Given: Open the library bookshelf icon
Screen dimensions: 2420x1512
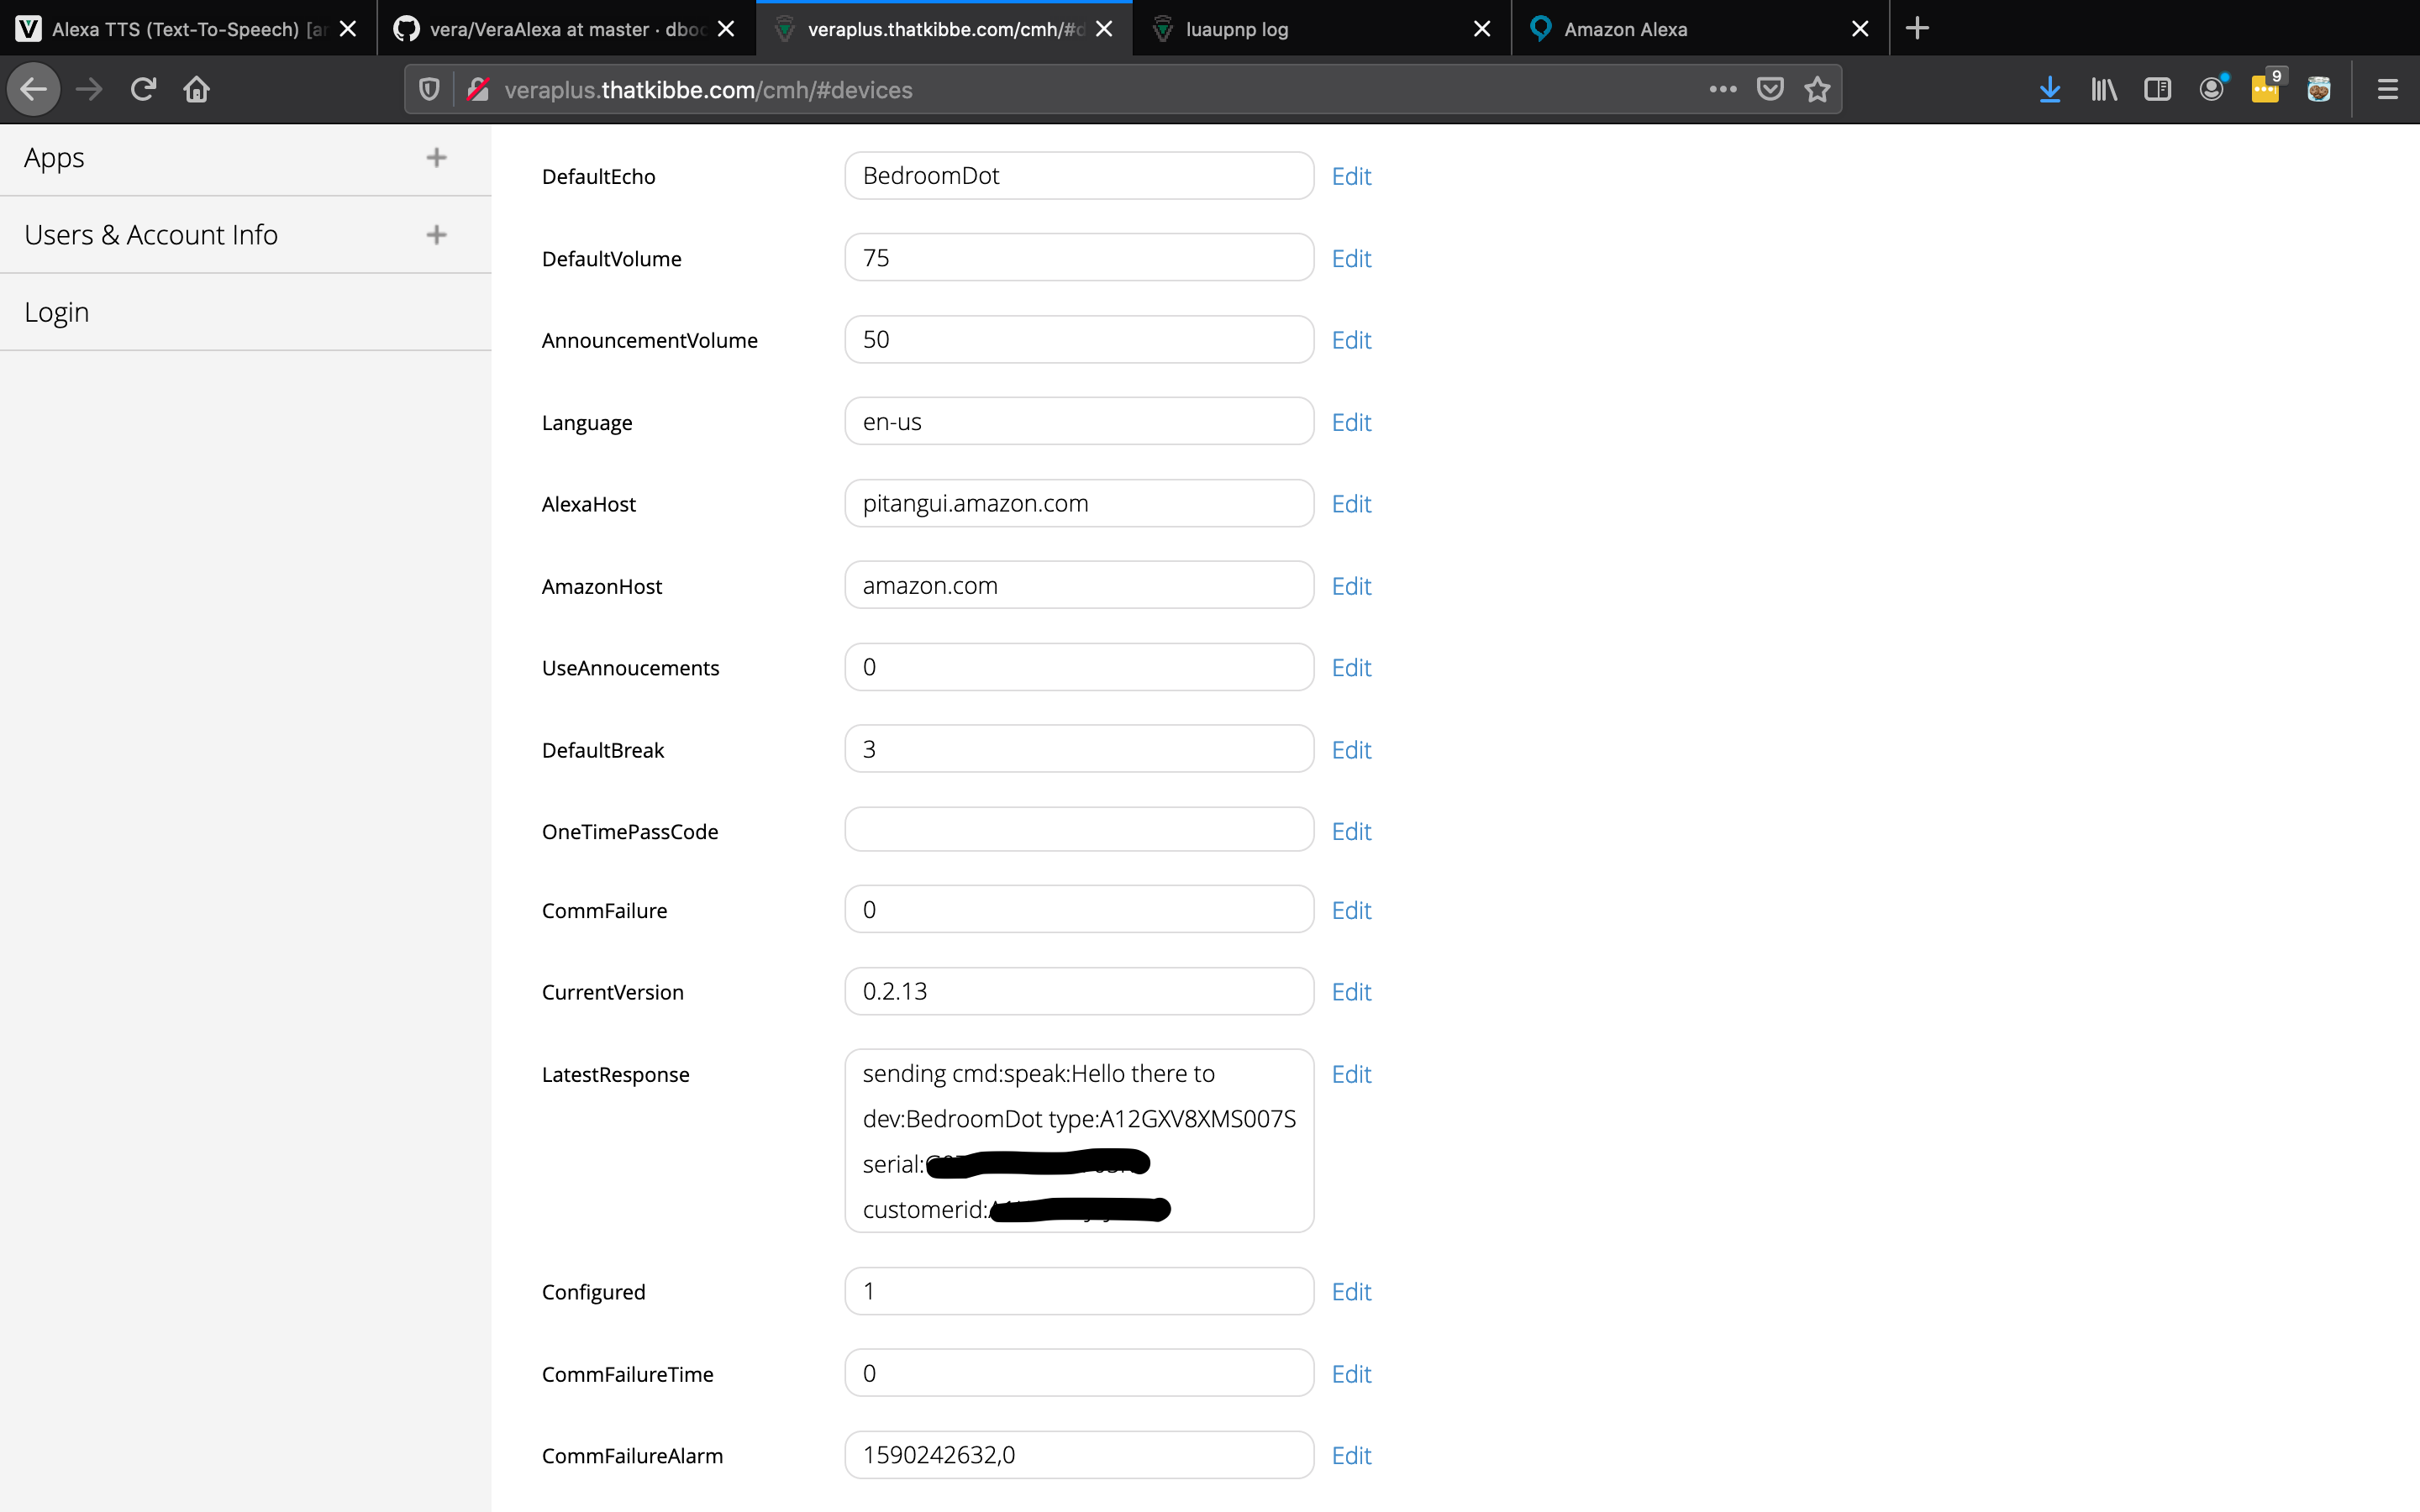Looking at the screenshot, I should point(2103,90).
